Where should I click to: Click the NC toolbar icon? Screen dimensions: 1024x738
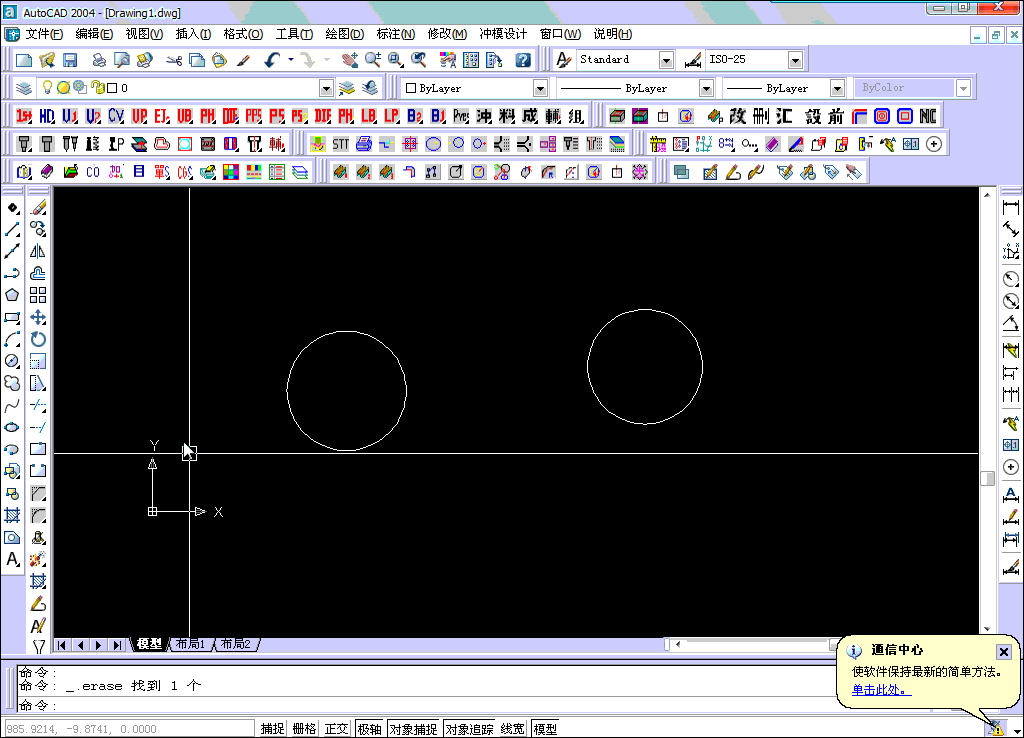tap(928, 116)
